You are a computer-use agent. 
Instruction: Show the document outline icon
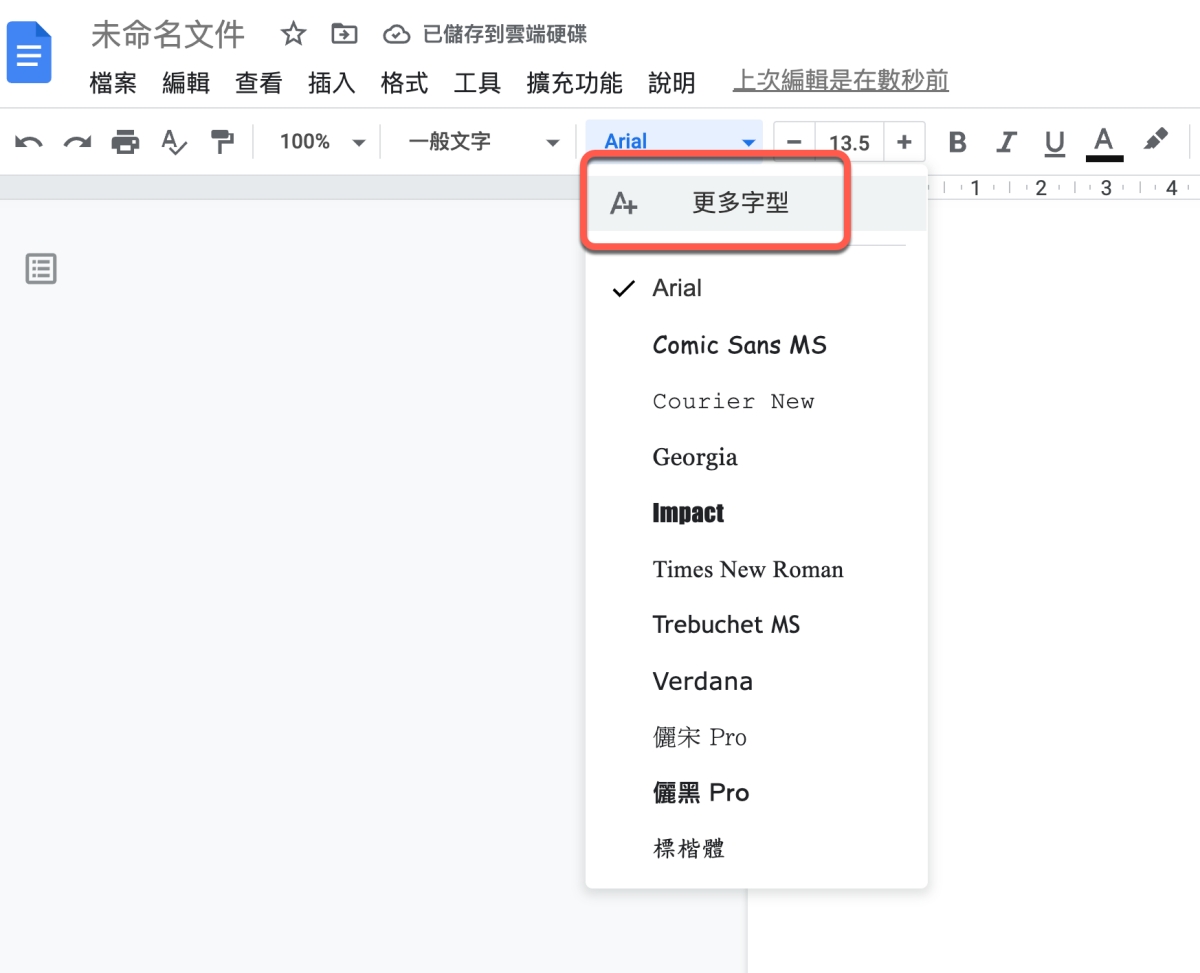[41, 269]
